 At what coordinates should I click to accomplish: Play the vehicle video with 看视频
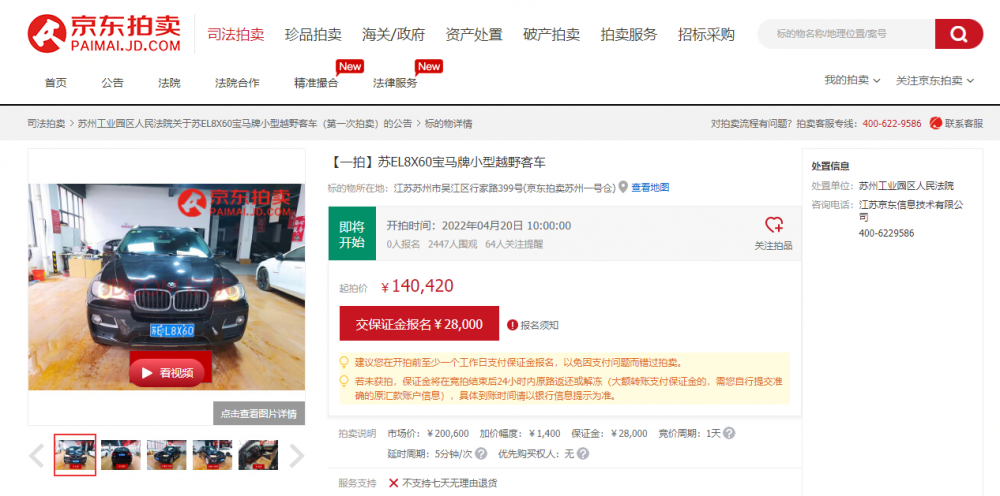167,373
